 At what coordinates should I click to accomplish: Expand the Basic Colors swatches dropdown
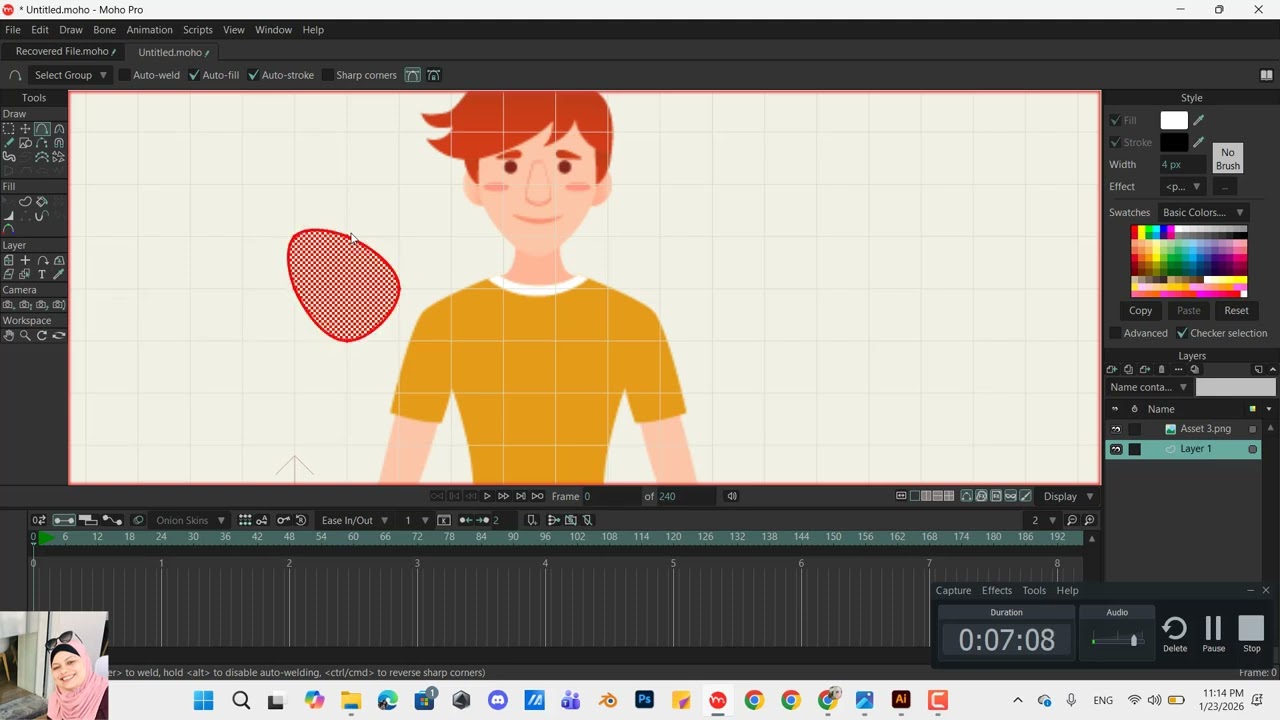coord(1203,212)
